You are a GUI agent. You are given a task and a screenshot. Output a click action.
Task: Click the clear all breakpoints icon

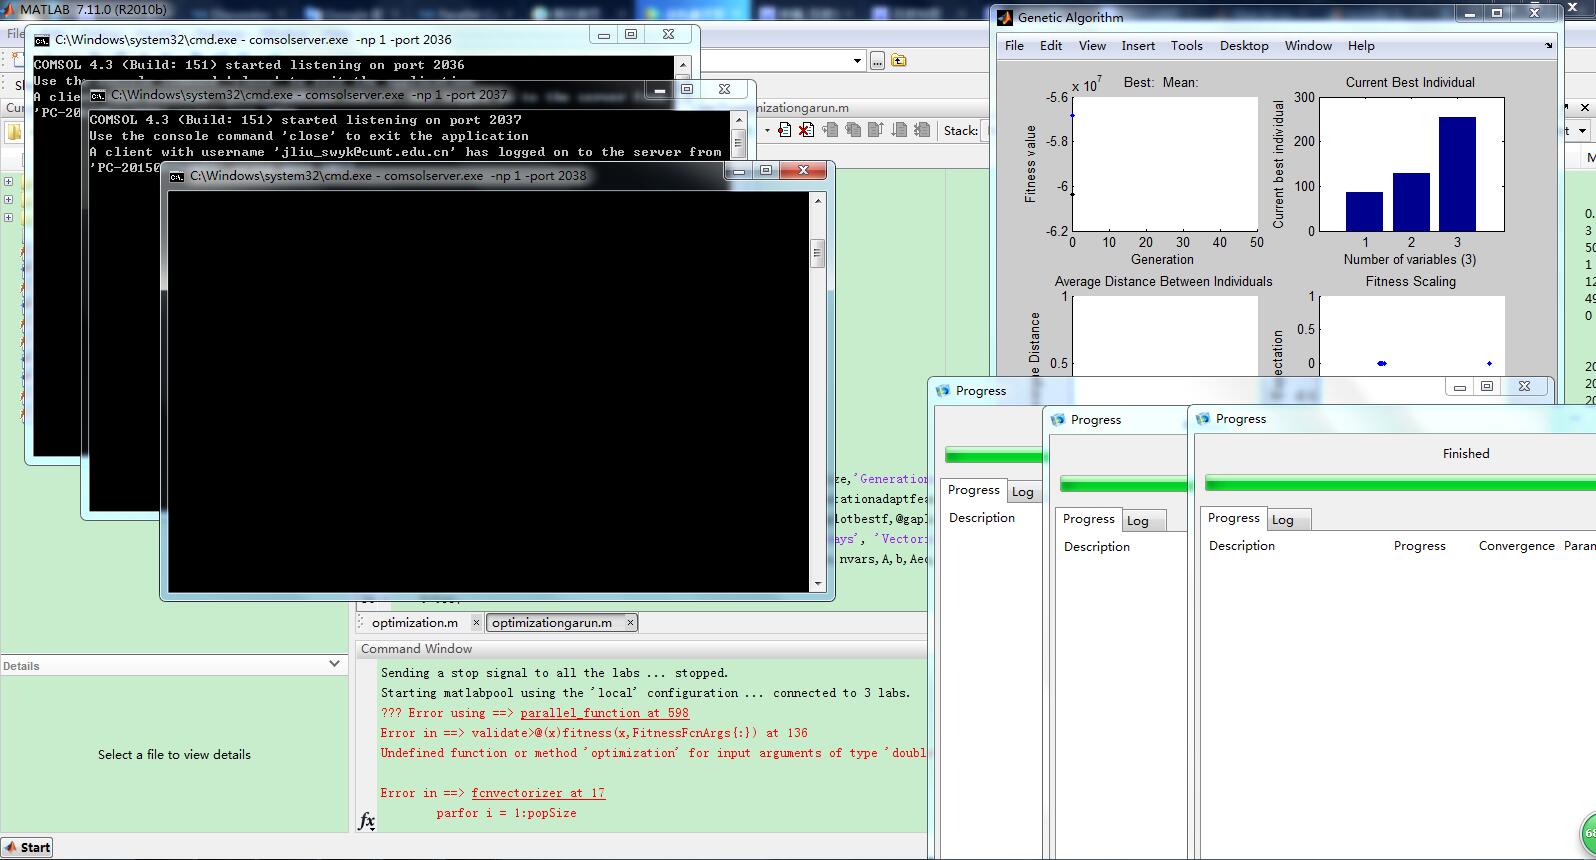pyautogui.click(x=805, y=130)
